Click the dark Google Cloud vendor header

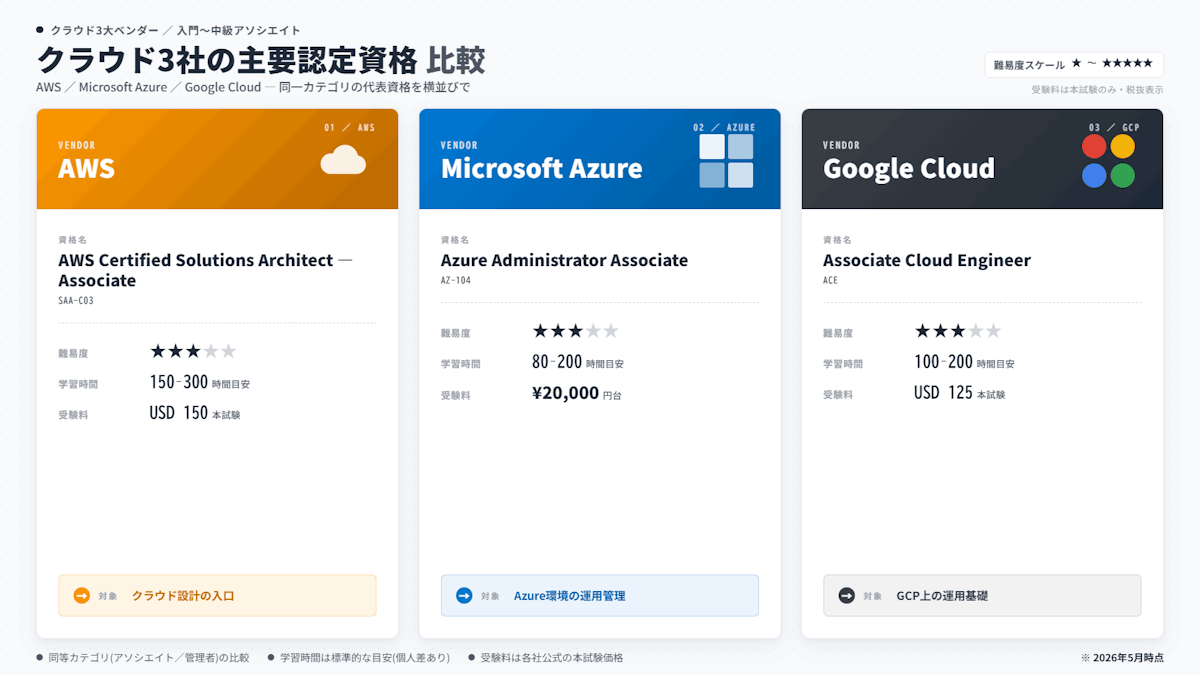pos(982,159)
